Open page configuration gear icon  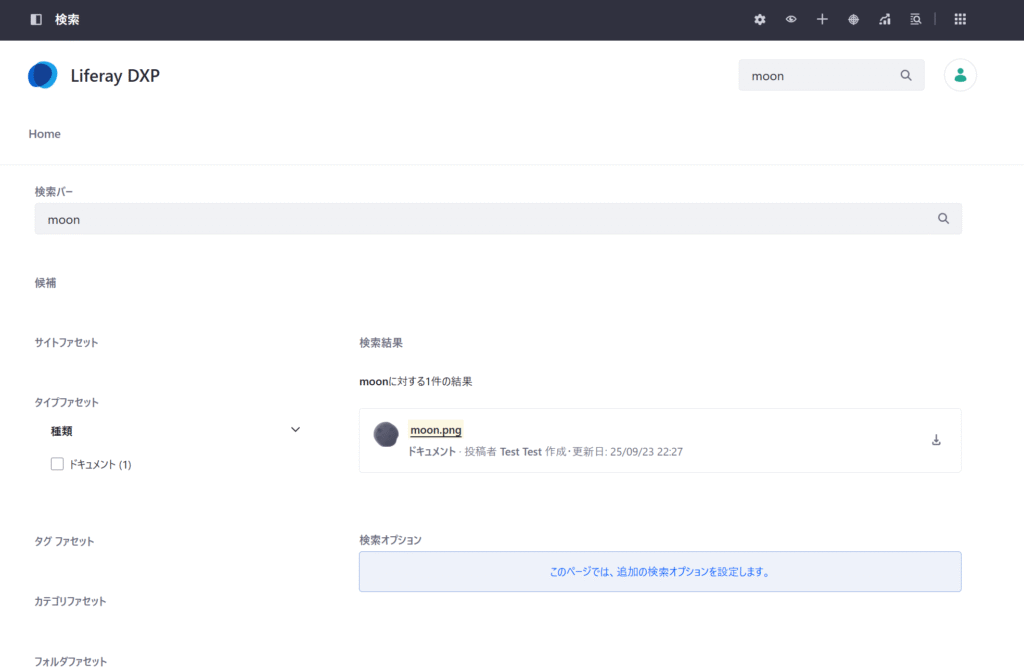[x=760, y=19]
